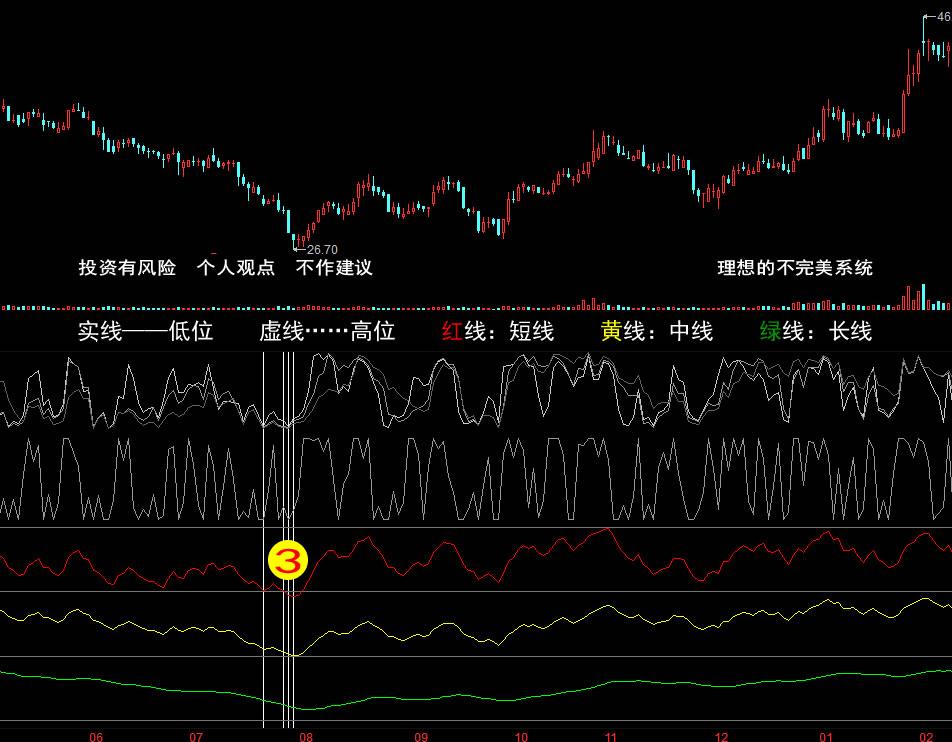
Task: Select the 10 month label on time axis
Action: 521,736
